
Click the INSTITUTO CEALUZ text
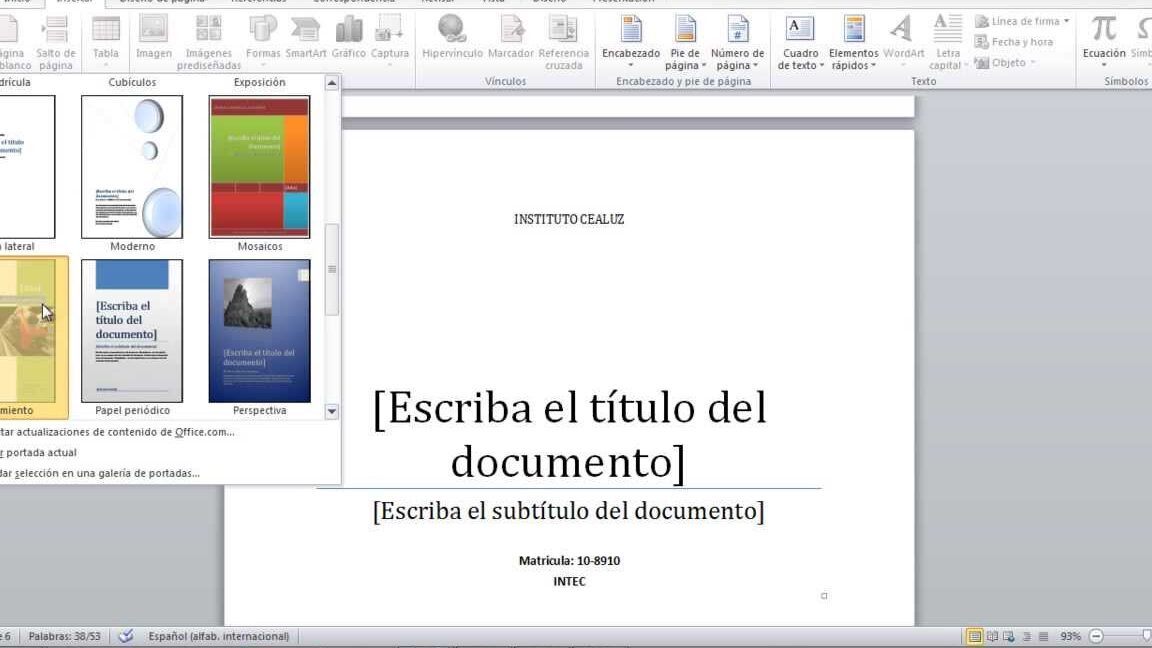click(x=569, y=219)
